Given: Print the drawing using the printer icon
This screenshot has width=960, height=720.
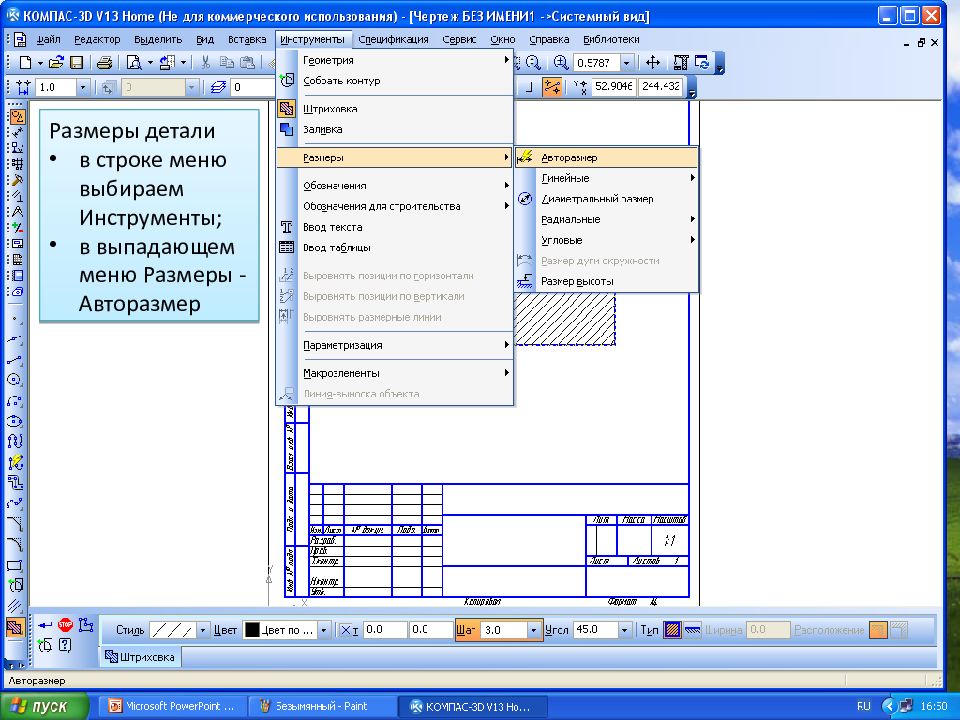Looking at the screenshot, I should click(105, 62).
